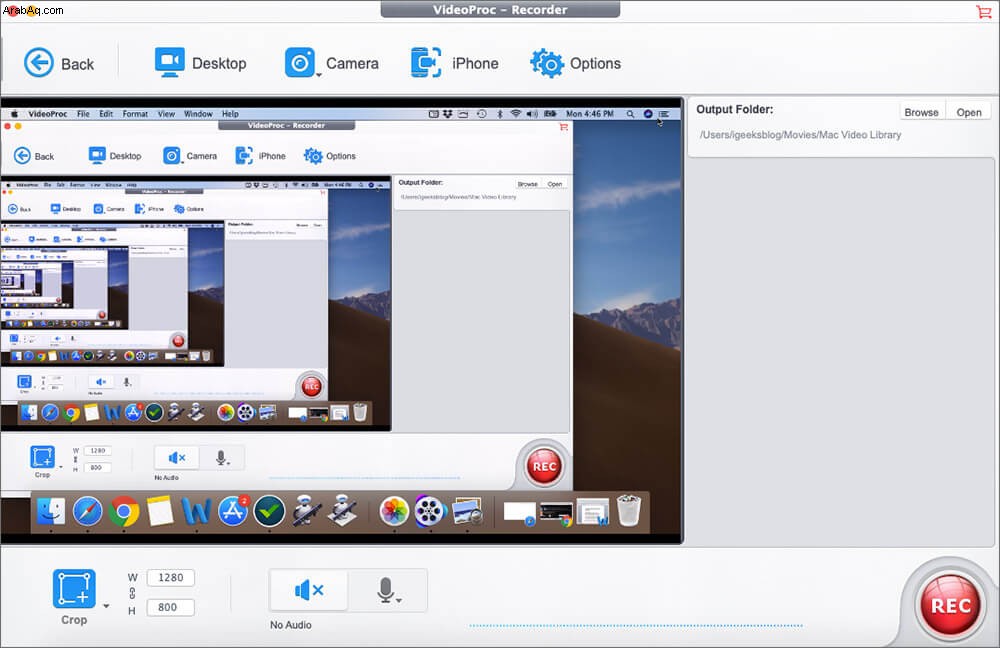Viewport: 1000px width, 648px height.
Task: Click the Open output folder button
Action: coord(969,112)
